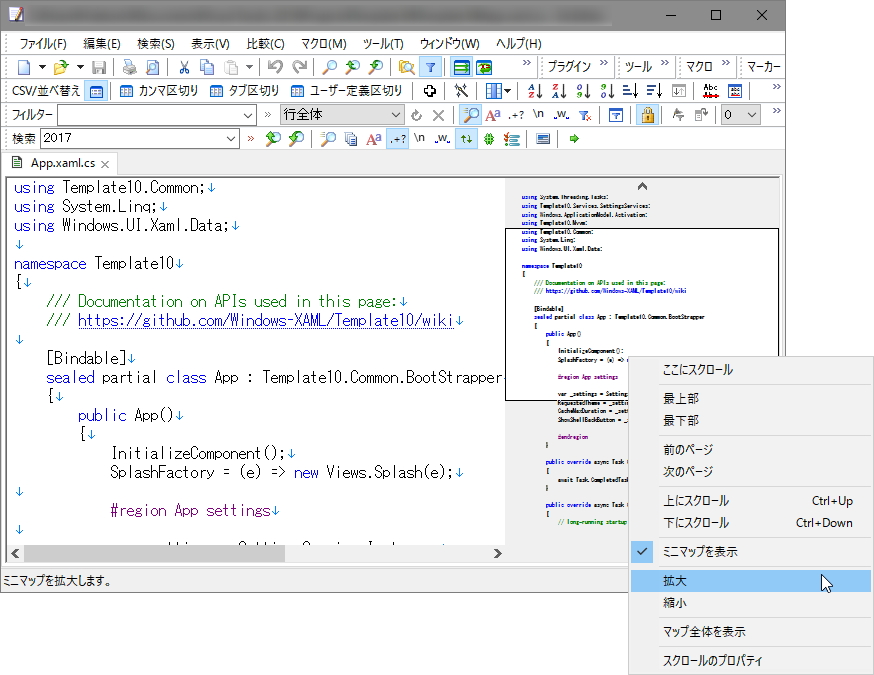Click the find previous icon in search toolbar

coord(273,138)
